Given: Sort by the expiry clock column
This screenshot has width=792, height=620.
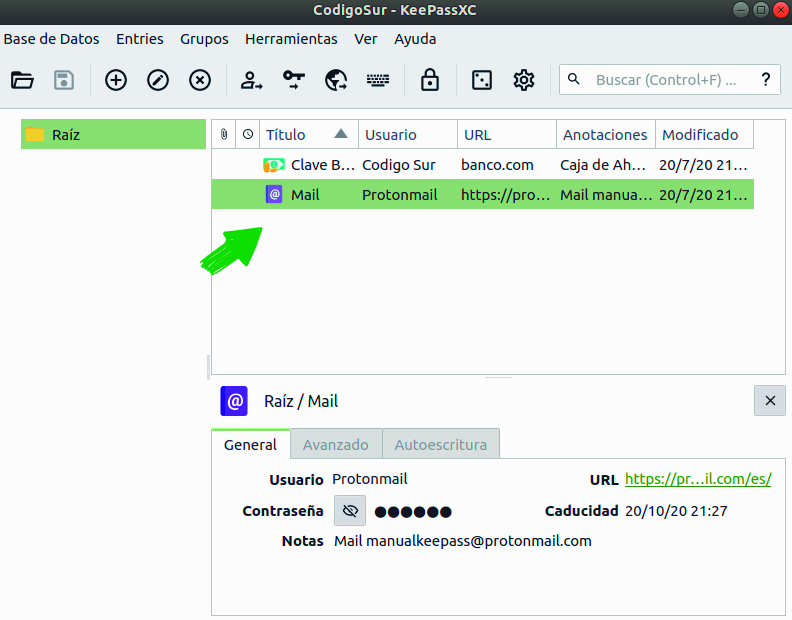Looking at the screenshot, I should tap(248, 134).
